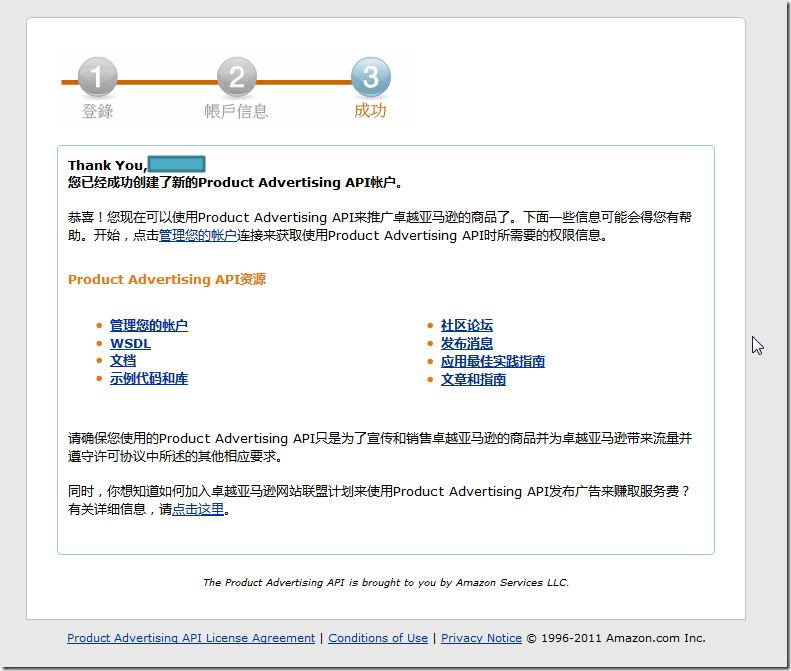The width and height of the screenshot is (791, 671).
Task: Visit the 社区论坛 link
Action: (467, 325)
